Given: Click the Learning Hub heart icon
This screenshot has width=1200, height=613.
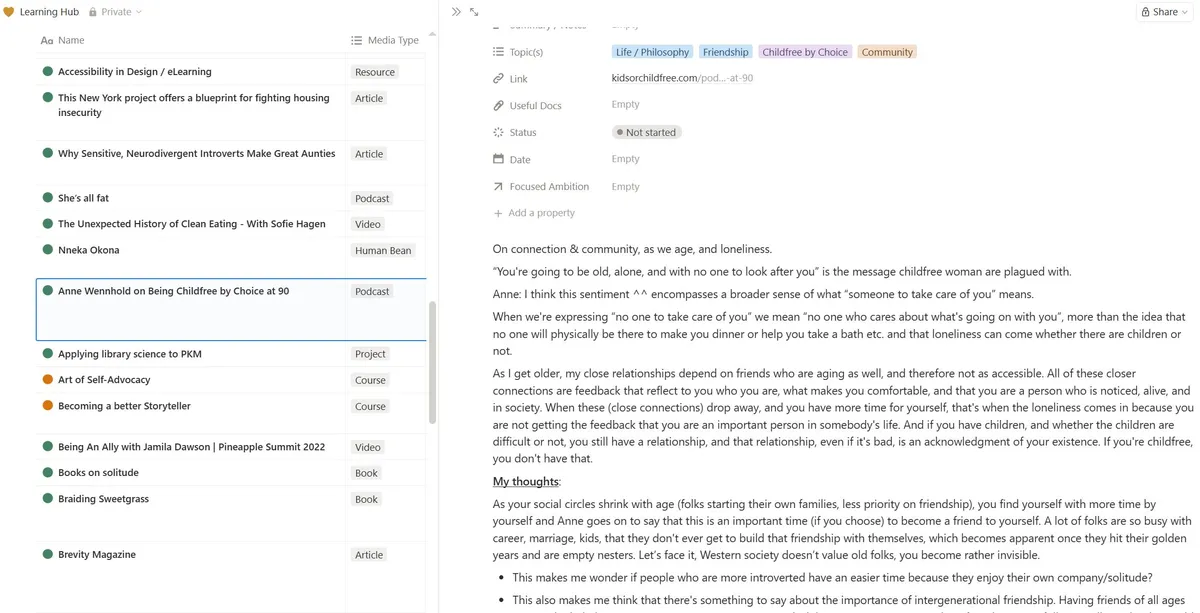Looking at the screenshot, I should point(9,12).
